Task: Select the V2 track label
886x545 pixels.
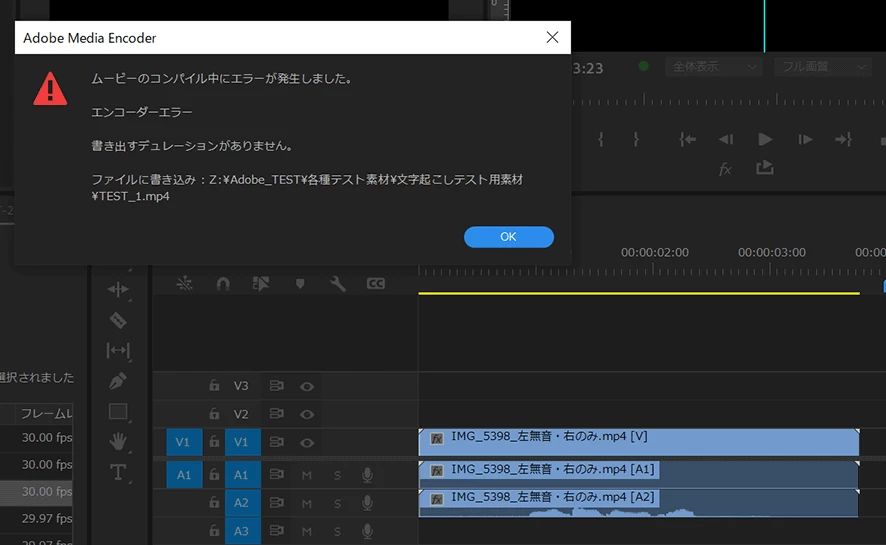Action: tap(241, 414)
